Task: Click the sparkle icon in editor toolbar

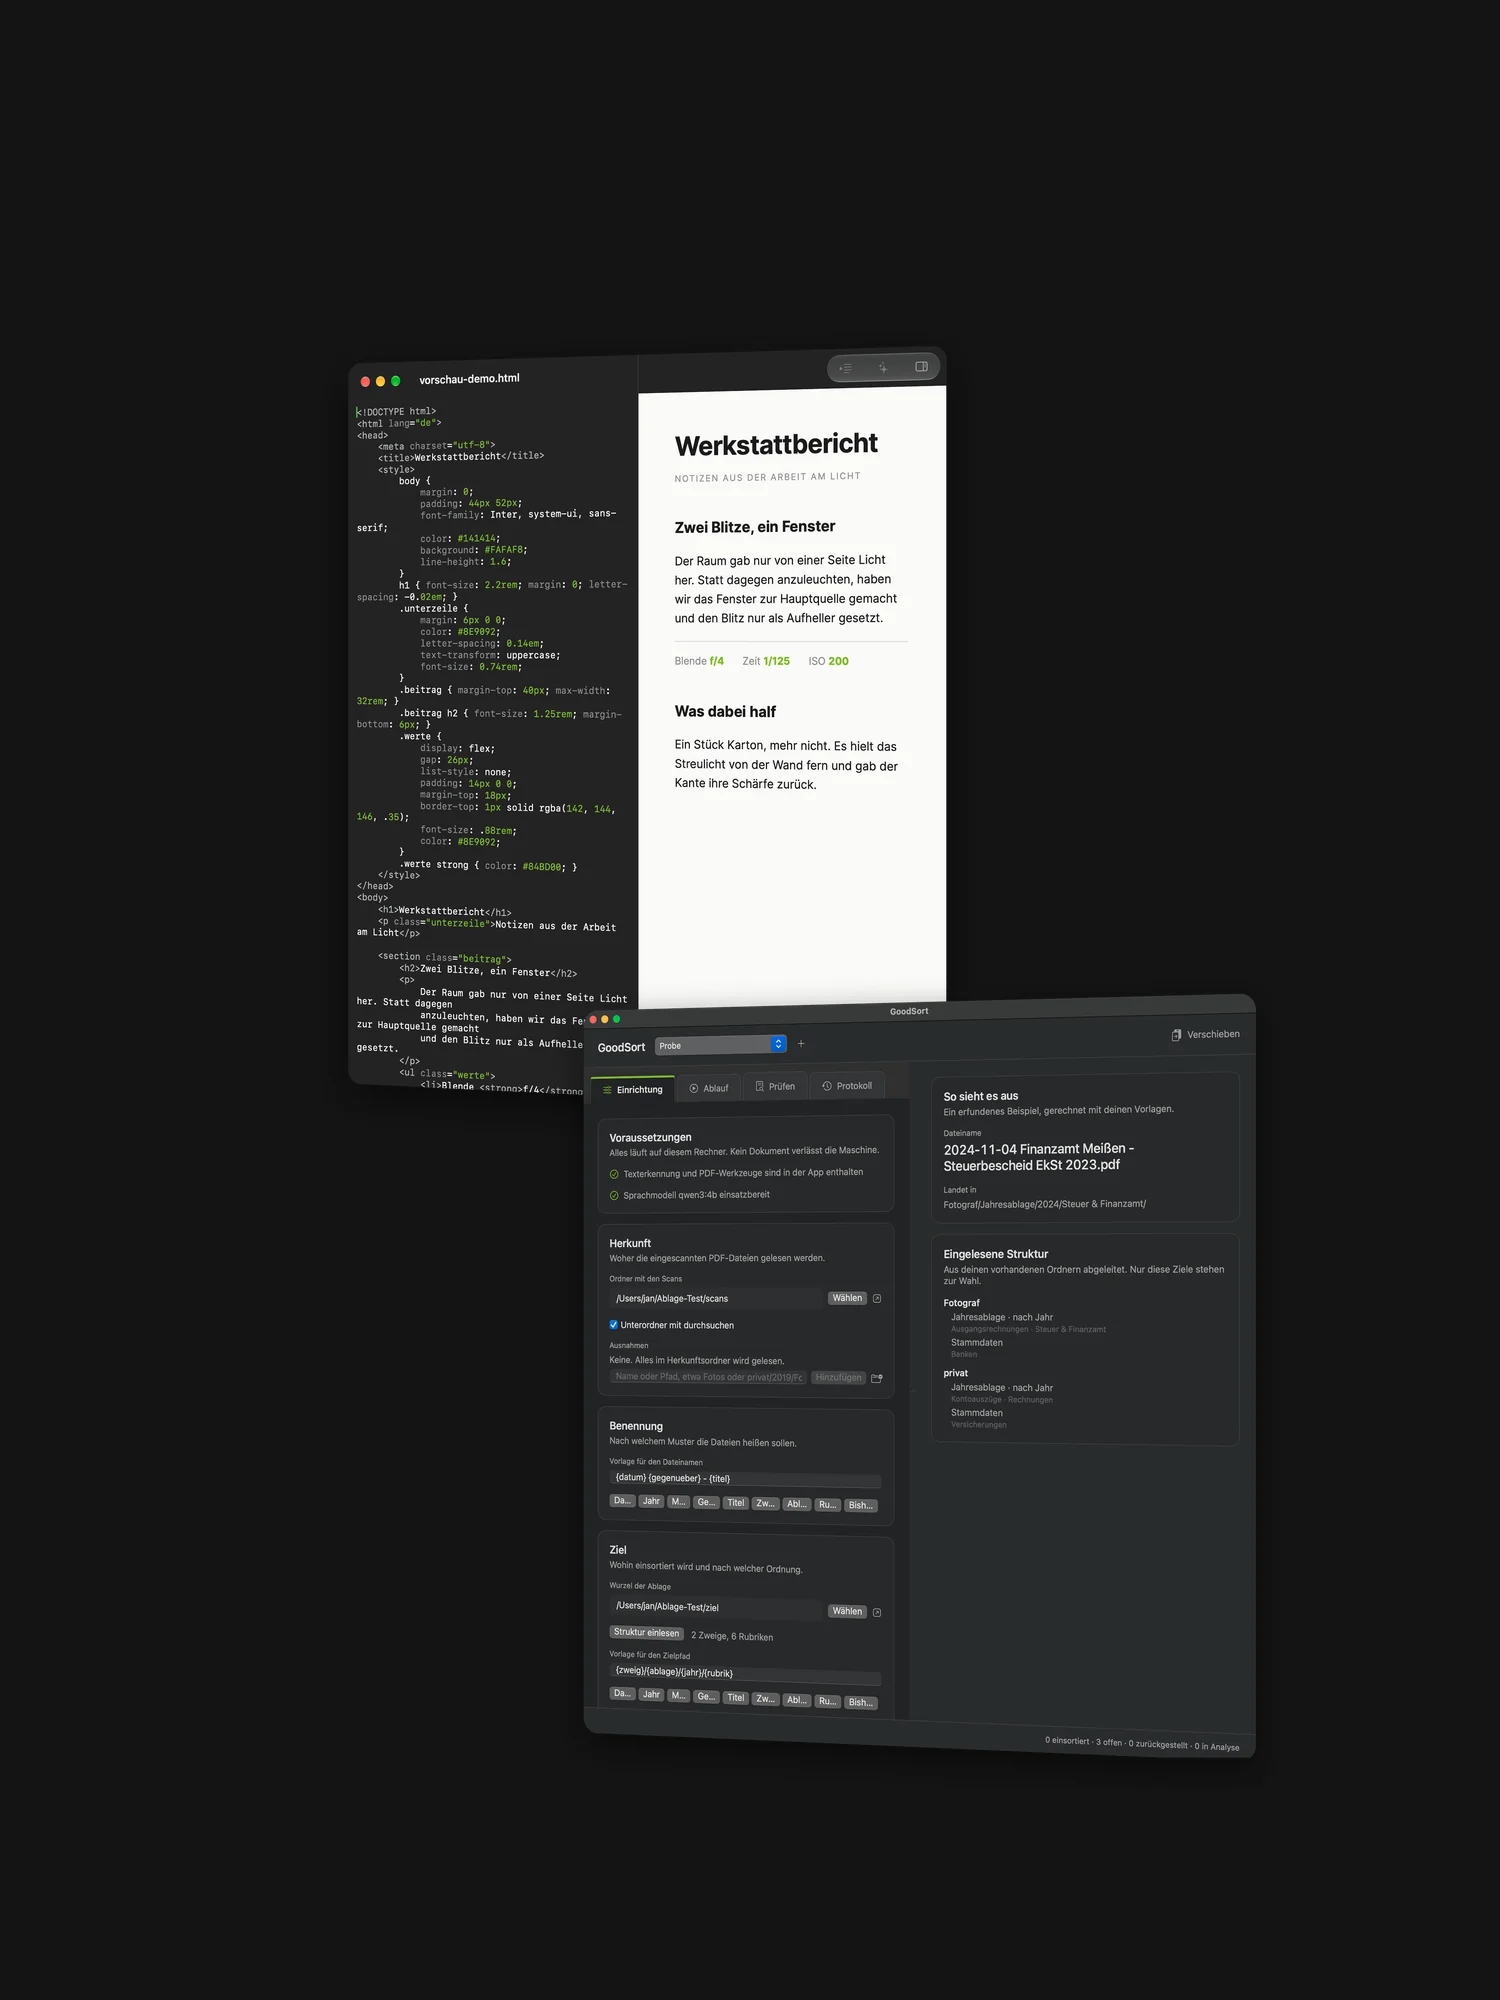Action: (883, 368)
